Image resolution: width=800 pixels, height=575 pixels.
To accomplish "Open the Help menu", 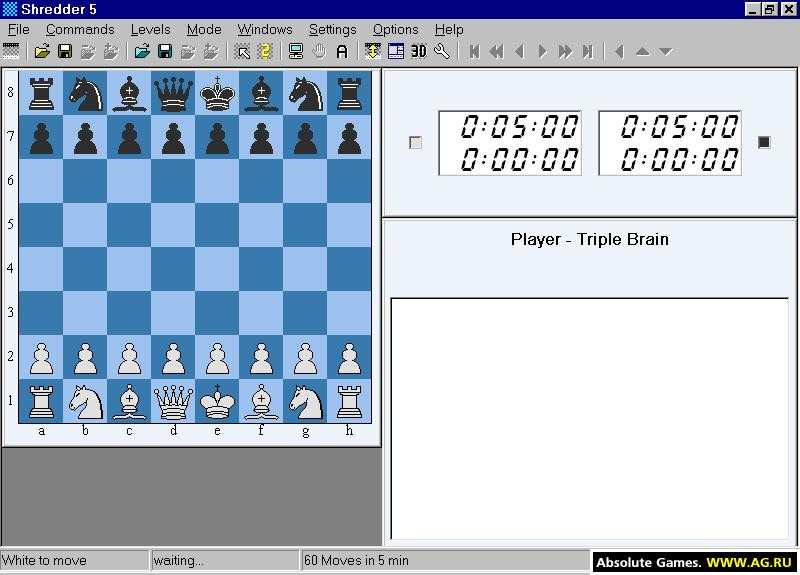I will (x=449, y=30).
